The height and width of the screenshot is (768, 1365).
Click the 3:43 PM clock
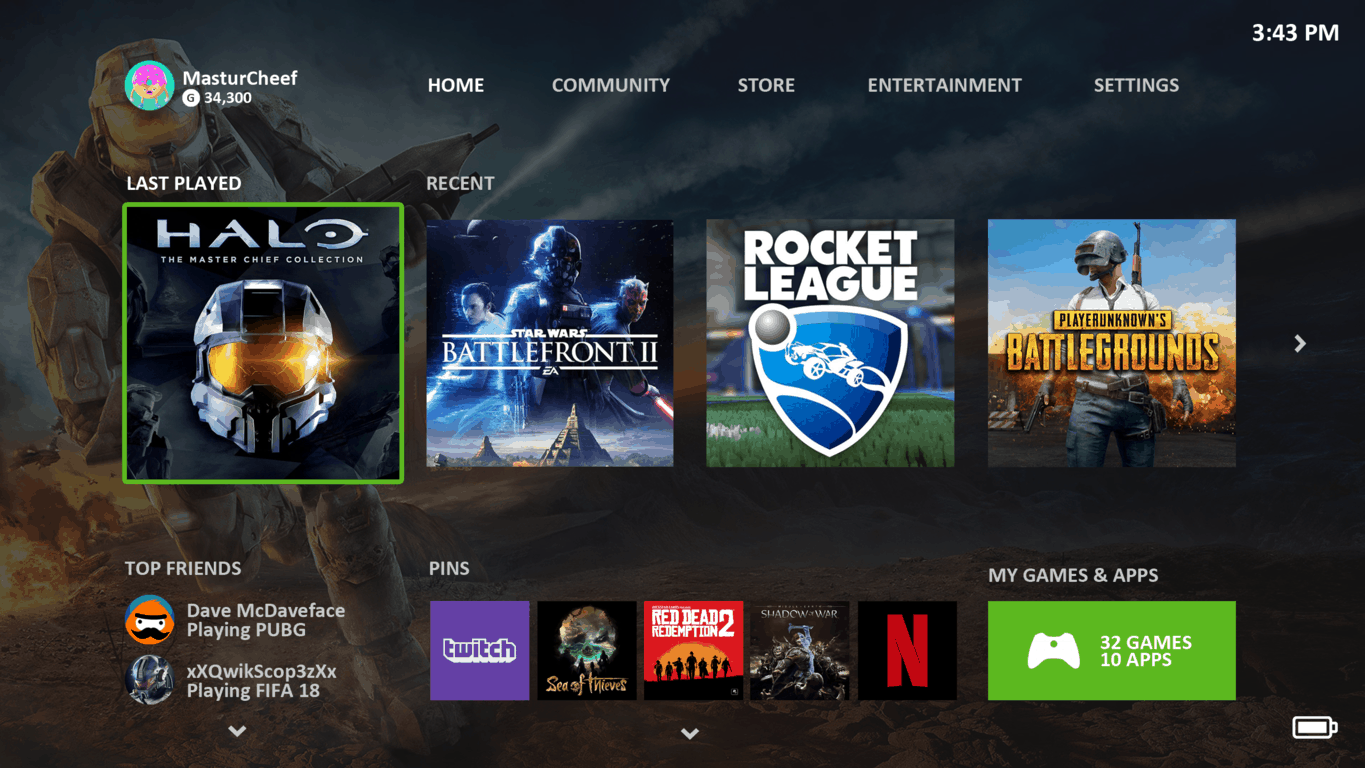pos(1295,33)
